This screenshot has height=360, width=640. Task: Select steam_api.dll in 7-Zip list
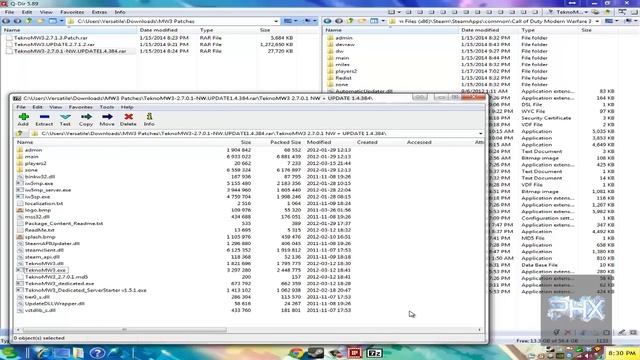(x=42, y=257)
